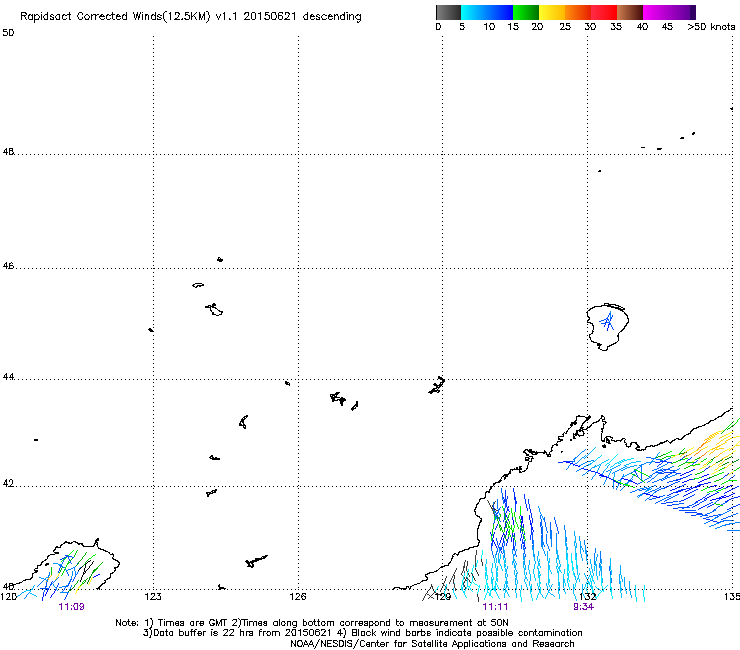Click the latitude label '44'

pos(8,377)
